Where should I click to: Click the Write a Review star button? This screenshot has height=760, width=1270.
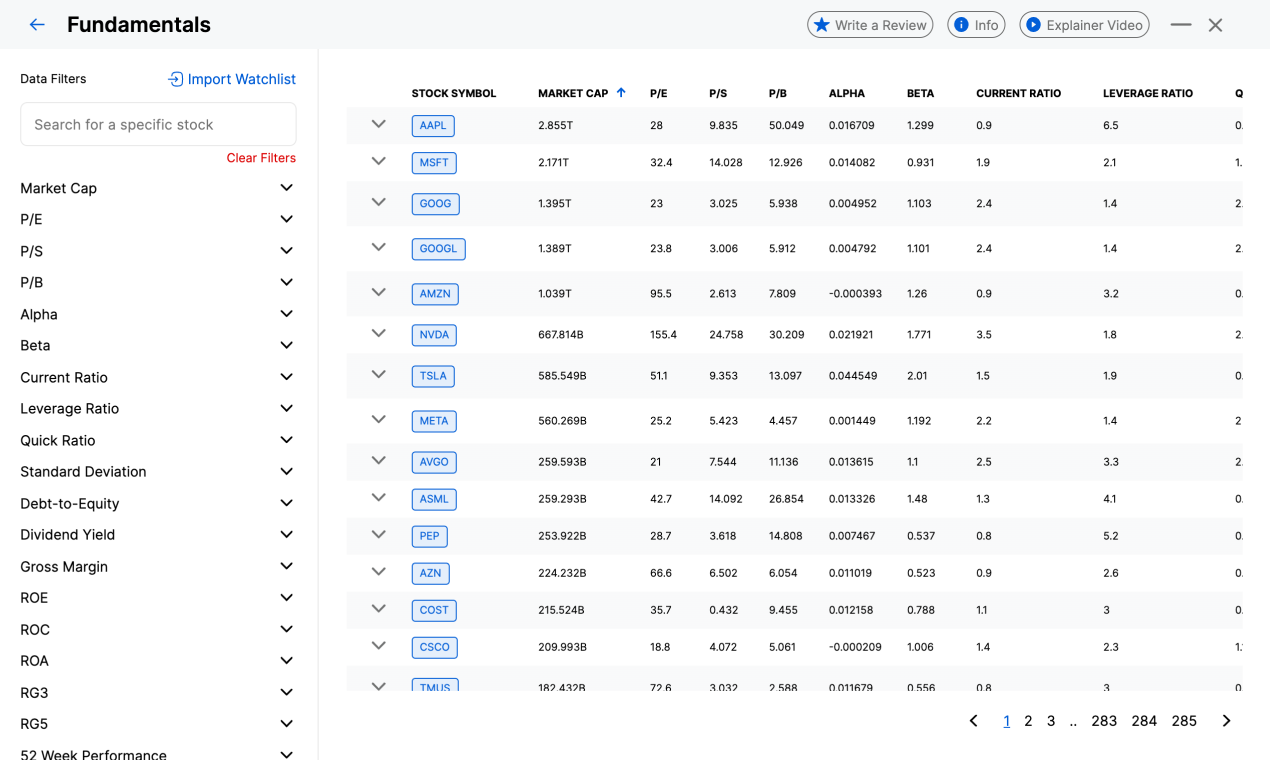click(870, 25)
